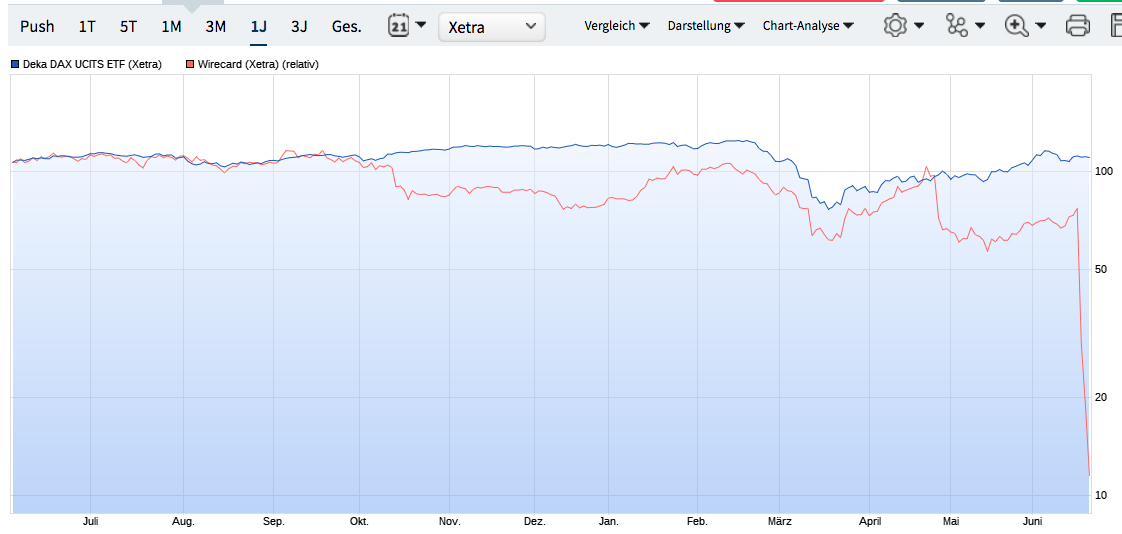The width and height of the screenshot is (1122, 534).
Task: Click the Mai axis label
Action: coord(951,521)
